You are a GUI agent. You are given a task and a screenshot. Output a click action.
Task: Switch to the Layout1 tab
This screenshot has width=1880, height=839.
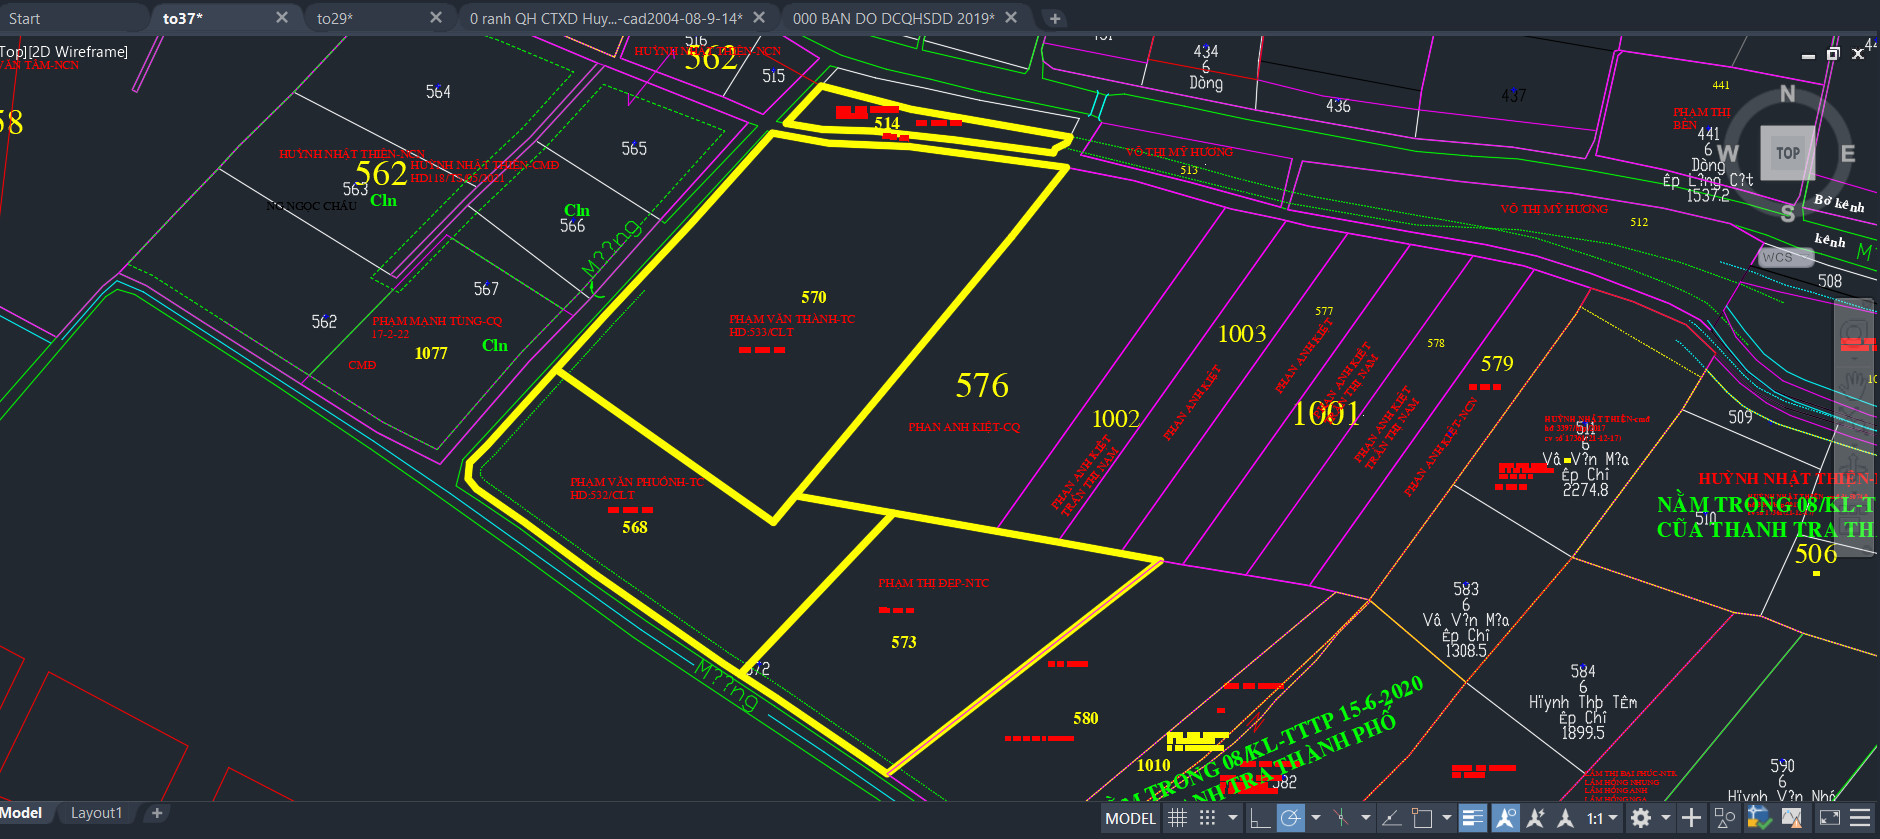click(x=96, y=813)
